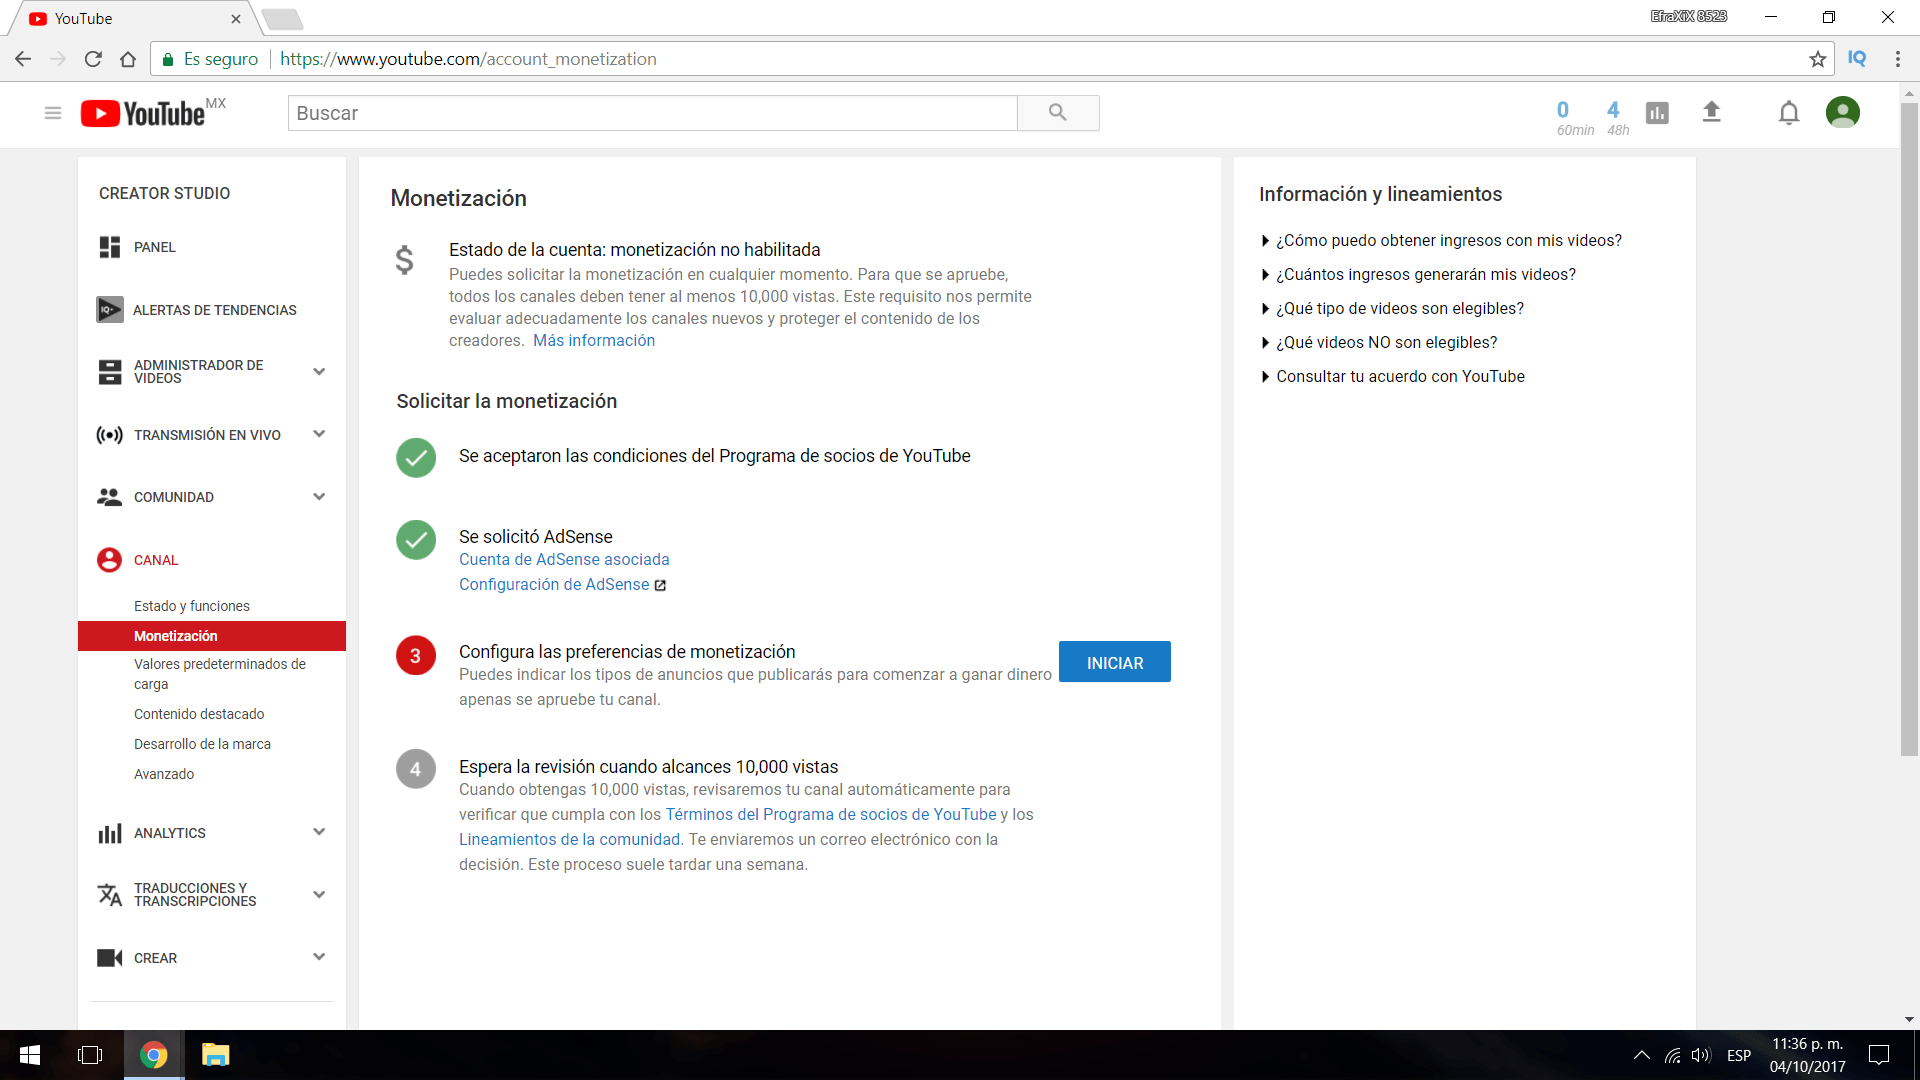Open the Avanzado menu item
Image resolution: width=1920 pixels, height=1080 pixels.
pyautogui.click(x=164, y=774)
